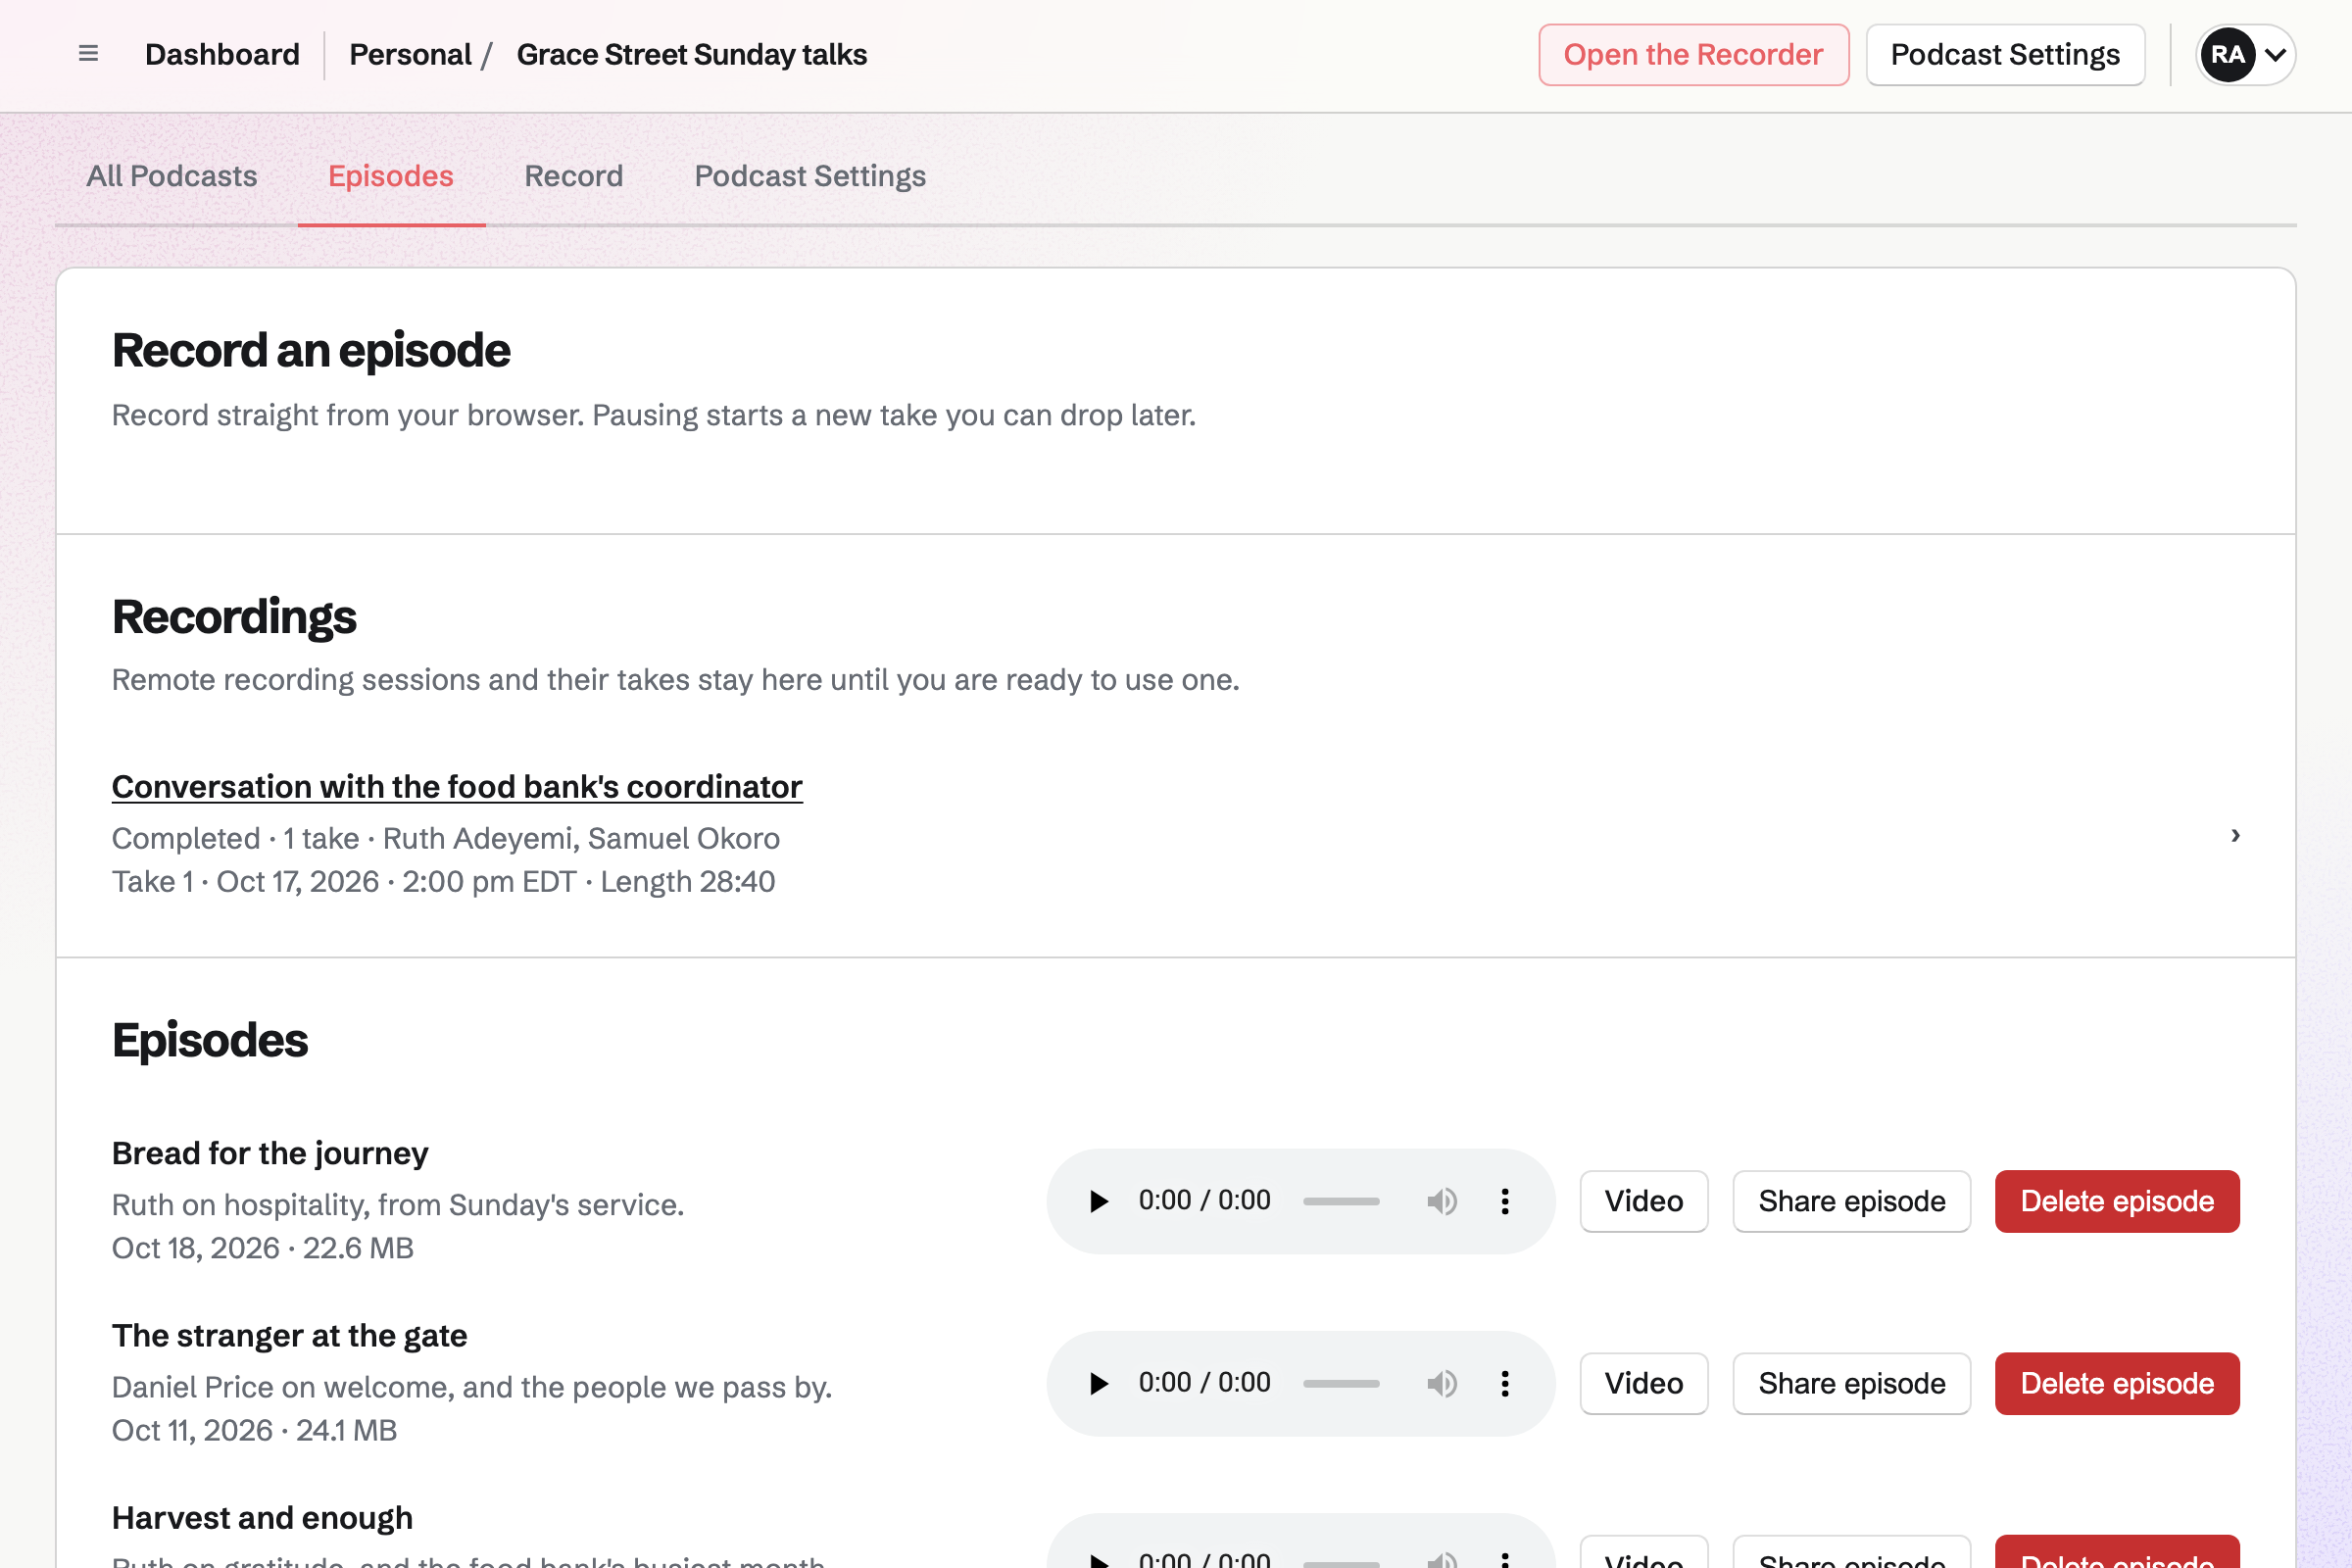Open more options for Bread for the journey audio
This screenshot has height=1568, width=2352.
pyautogui.click(x=1505, y=1201)
